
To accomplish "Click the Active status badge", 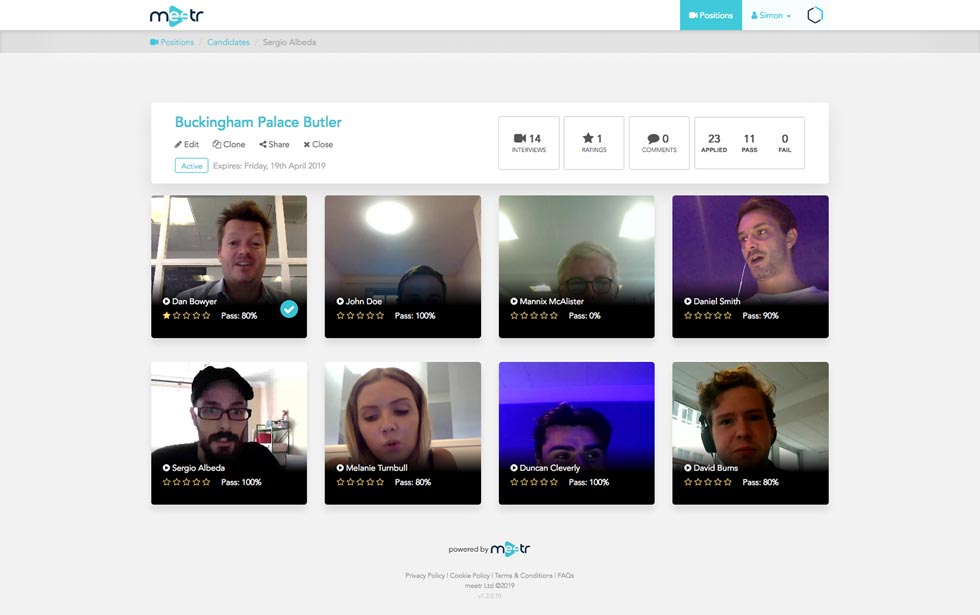I will (x=191, y=166).
